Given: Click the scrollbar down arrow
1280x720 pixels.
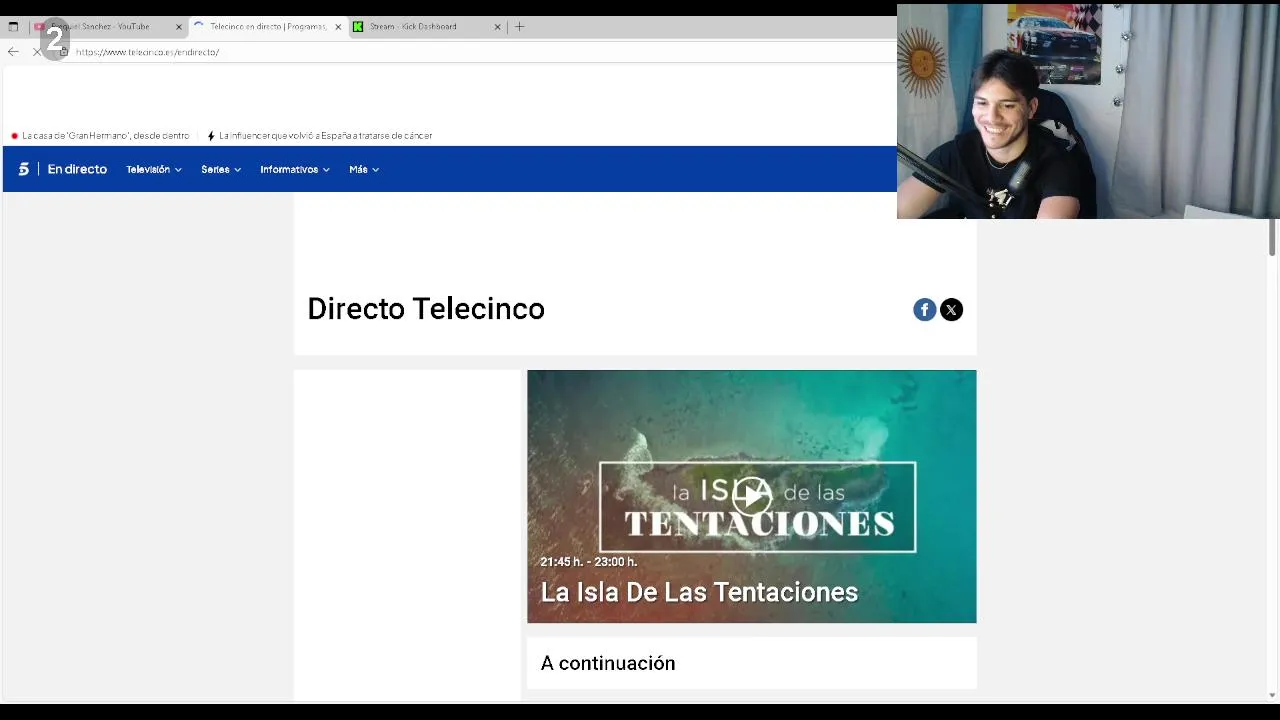Looking at the screenshot, I should (1272, 695).
